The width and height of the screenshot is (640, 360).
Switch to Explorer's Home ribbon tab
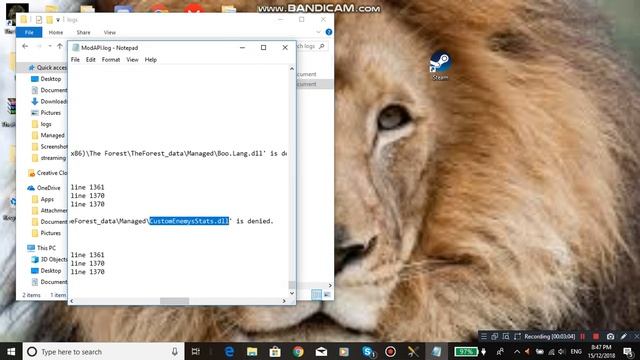click(x=56, y=32)
